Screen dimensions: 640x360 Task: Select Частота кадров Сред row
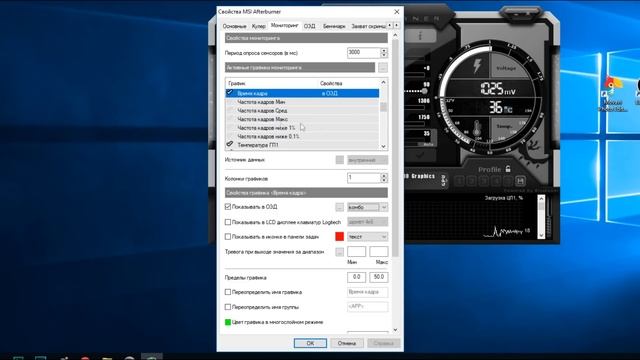tap(302, 111)
